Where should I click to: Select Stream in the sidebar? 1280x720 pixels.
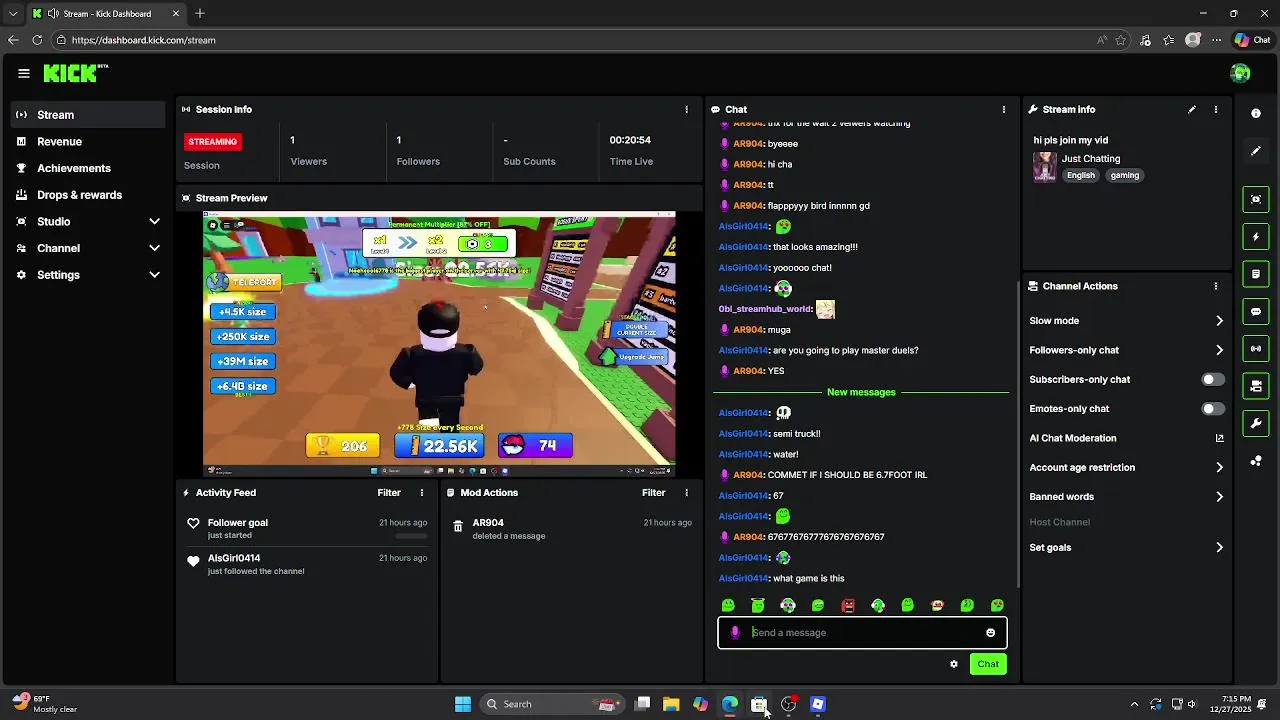pos(88,115)
